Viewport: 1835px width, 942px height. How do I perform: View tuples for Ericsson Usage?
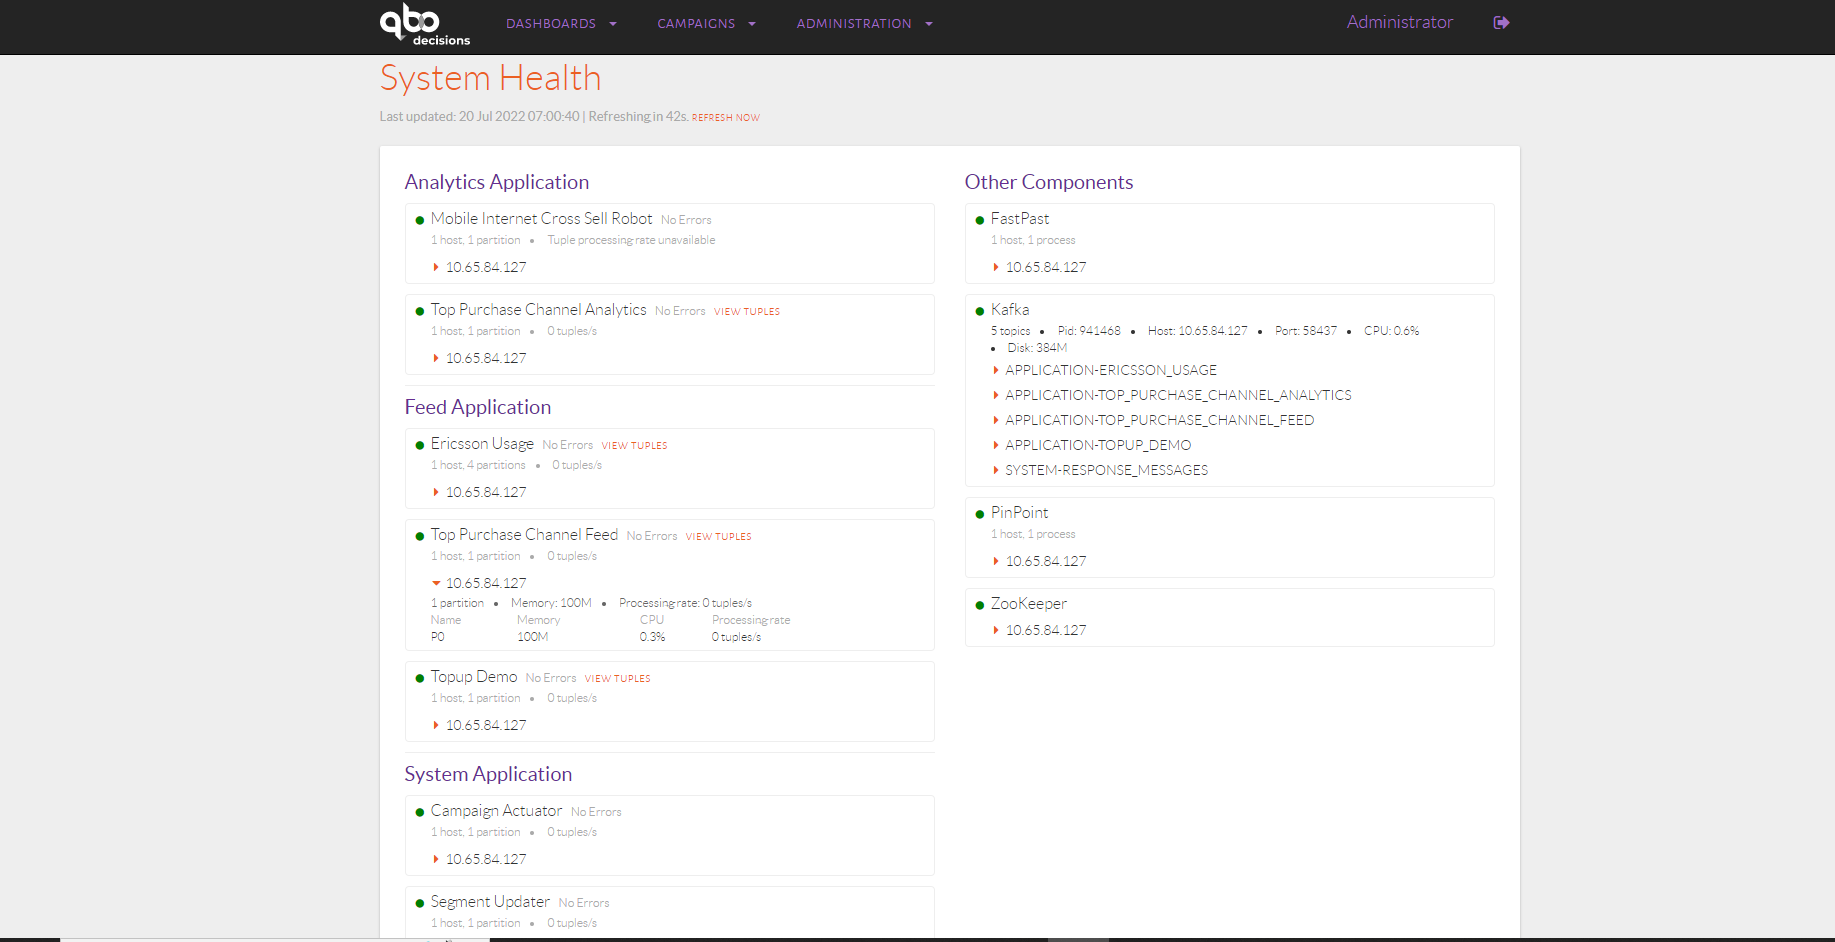[x=634, y=446]
